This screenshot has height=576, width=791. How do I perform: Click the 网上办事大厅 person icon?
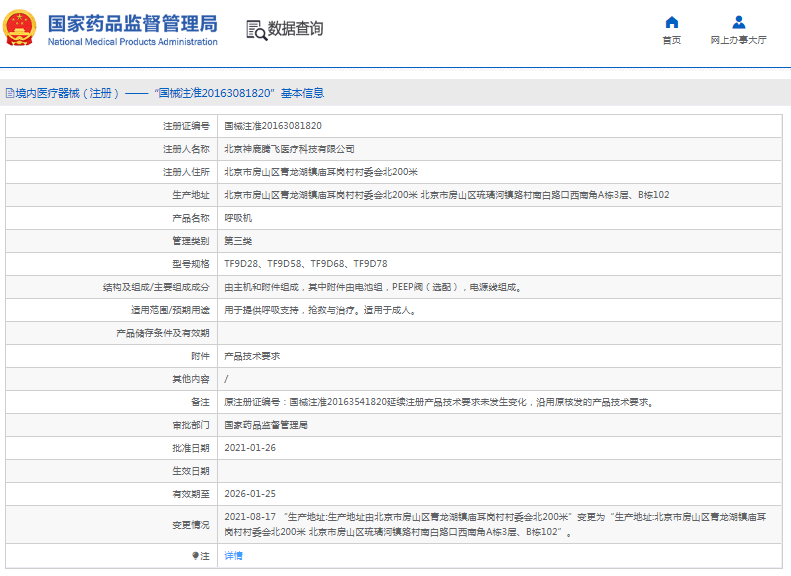pyautogui.click(x=738, y=22)
